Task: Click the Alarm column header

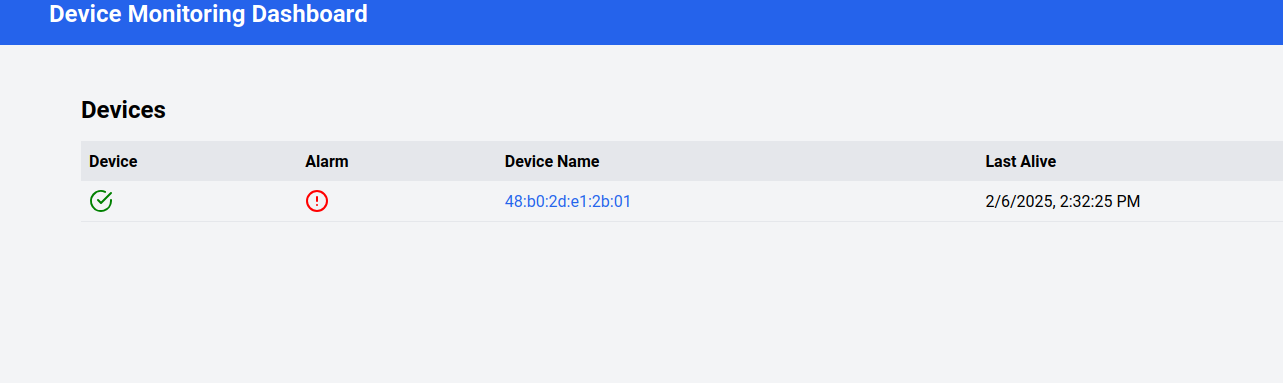Action: [327, 161]
